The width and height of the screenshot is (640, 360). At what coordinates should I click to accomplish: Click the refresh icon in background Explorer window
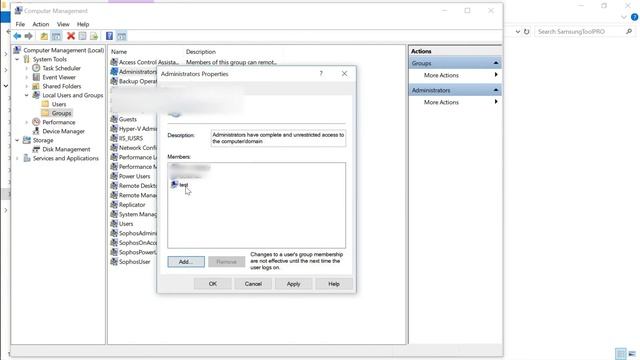(527, 31)
